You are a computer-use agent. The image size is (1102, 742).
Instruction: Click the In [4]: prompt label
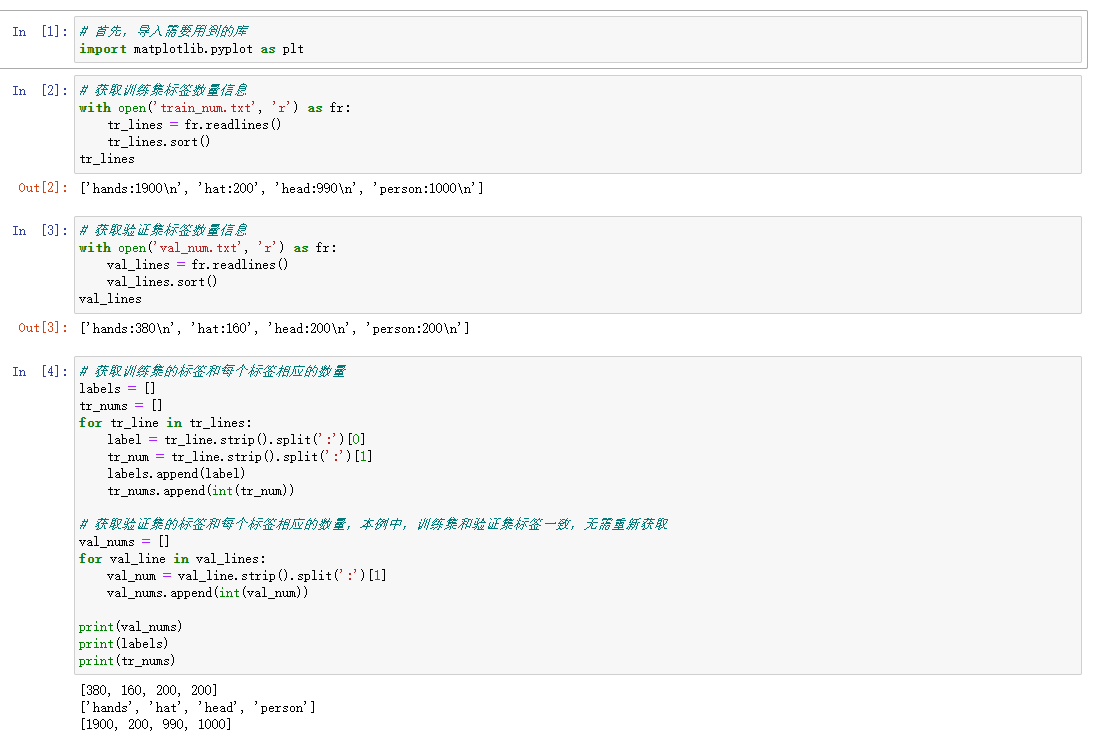(40, 372)
